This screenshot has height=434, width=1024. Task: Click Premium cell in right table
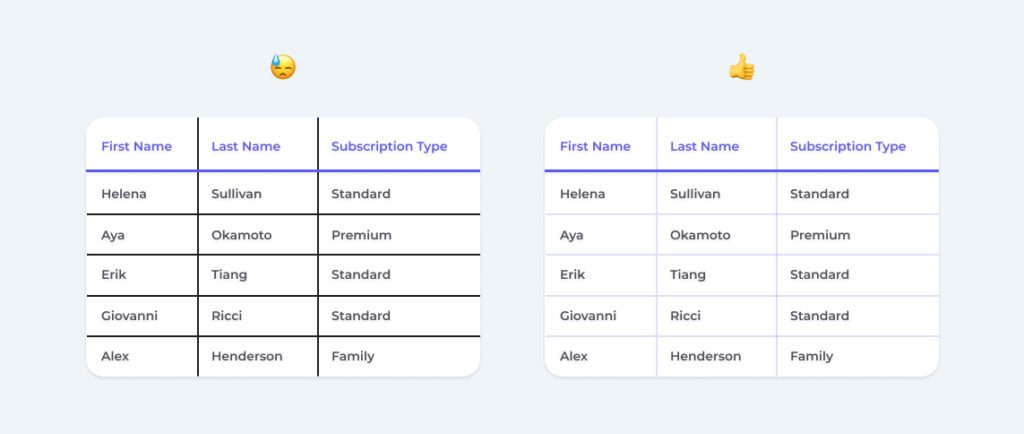coord(820,235)
